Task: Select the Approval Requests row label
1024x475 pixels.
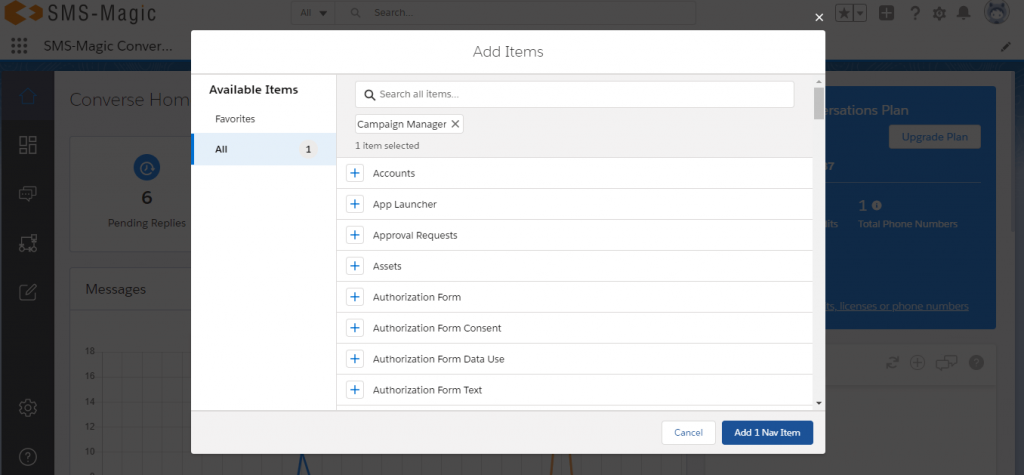Action: pyautogui.click(x=415, y=235)
